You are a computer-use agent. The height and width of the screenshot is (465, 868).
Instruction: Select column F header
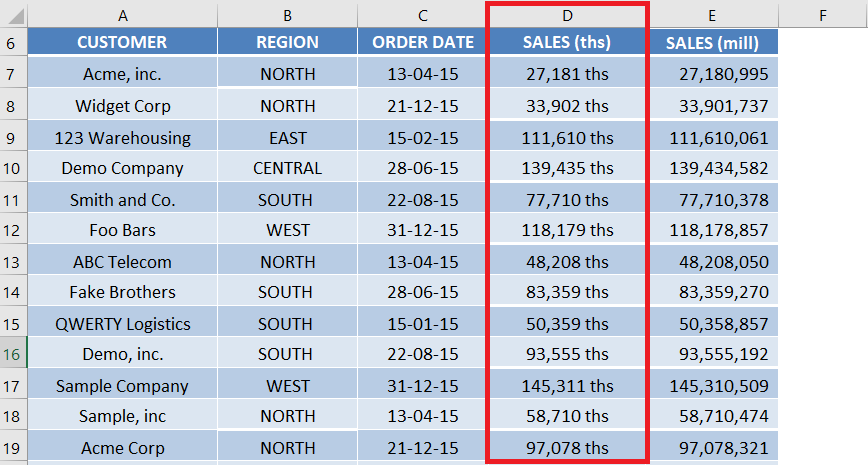[823, 15]
